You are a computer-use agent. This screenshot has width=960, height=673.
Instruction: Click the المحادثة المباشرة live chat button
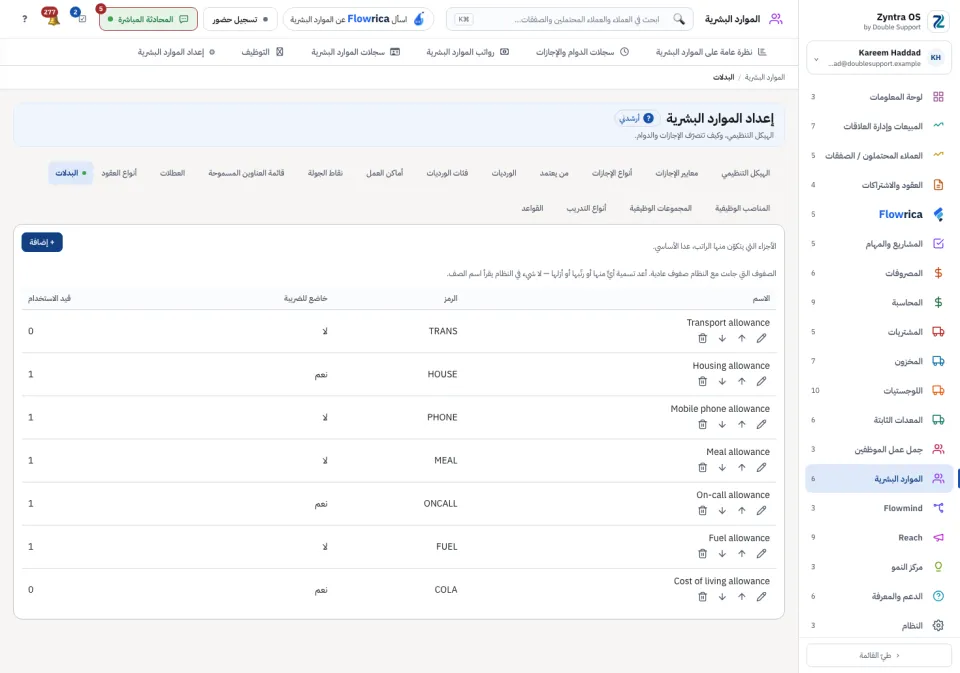point(148,19)
